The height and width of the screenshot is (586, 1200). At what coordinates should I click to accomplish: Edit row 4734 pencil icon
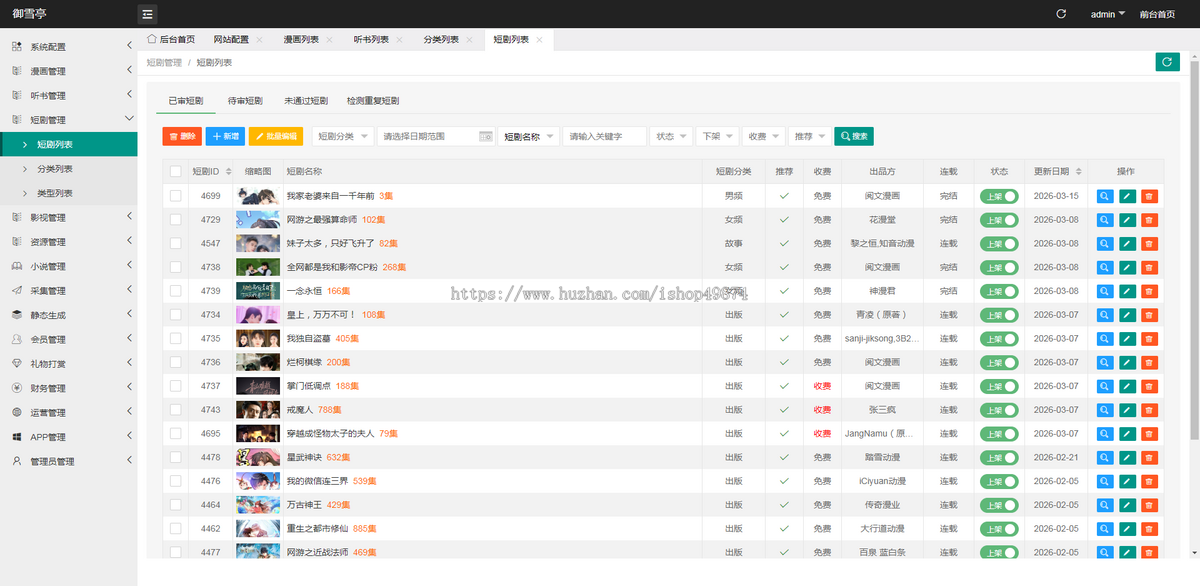[1127, 315]
